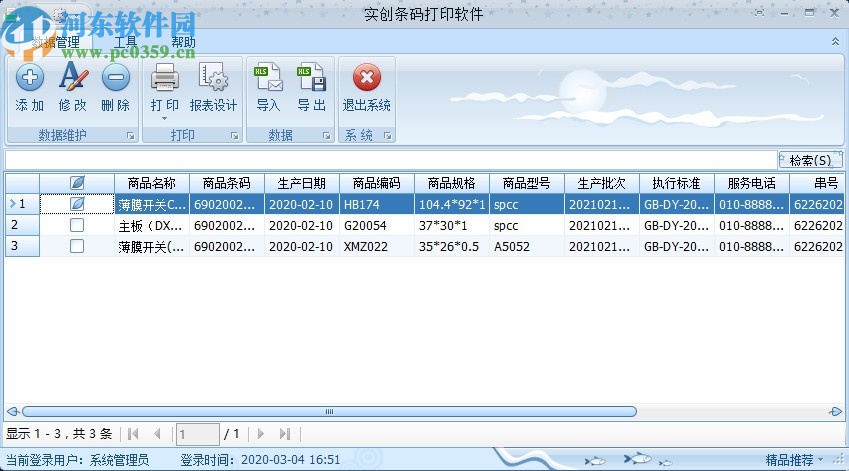Image resolution: width=849 pixels, height=471 pixels.
Task: Click the page number input box
Action: coord(198,434)
